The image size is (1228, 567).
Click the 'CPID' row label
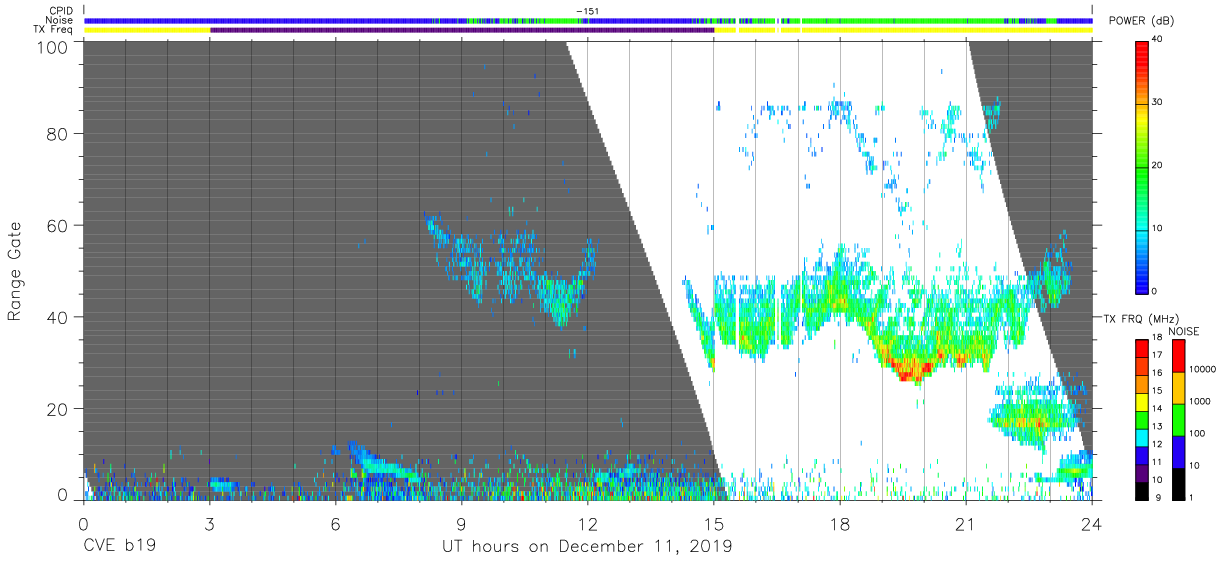pyautogui.click(x=59, y=10)
